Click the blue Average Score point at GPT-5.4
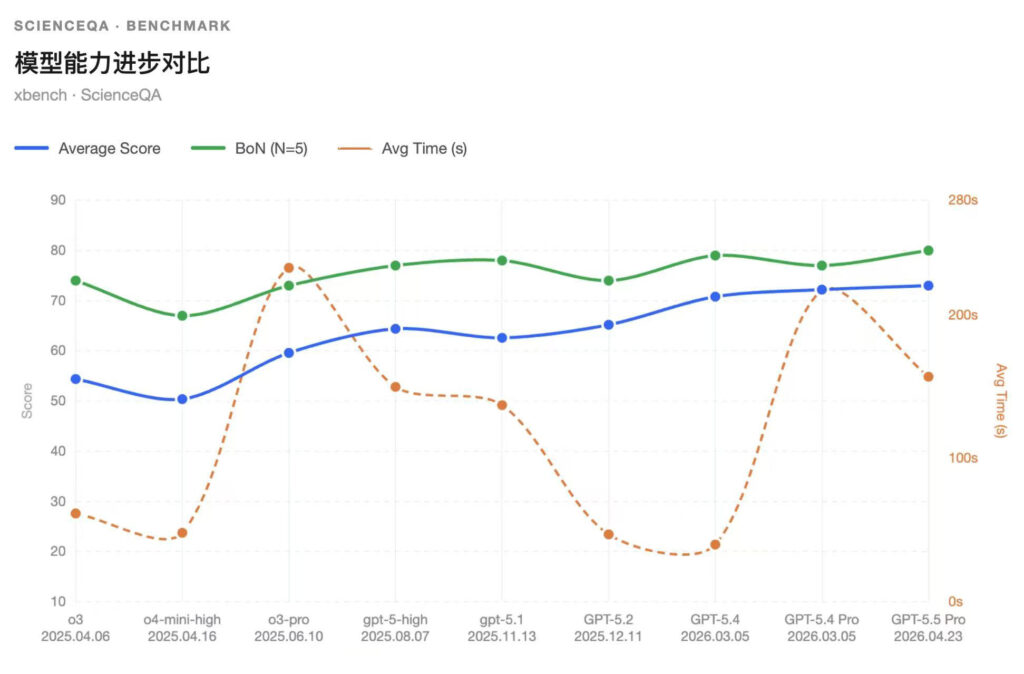 [715, 296]
